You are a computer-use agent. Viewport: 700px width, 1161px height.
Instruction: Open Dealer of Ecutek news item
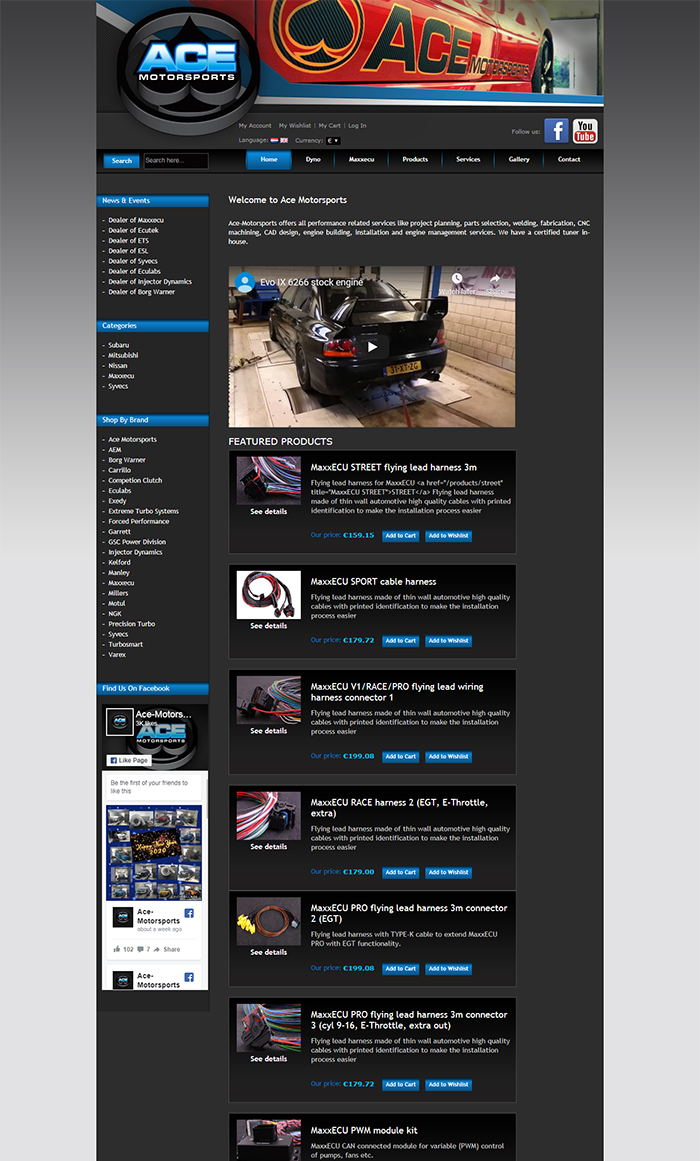(x=133, y=230)
